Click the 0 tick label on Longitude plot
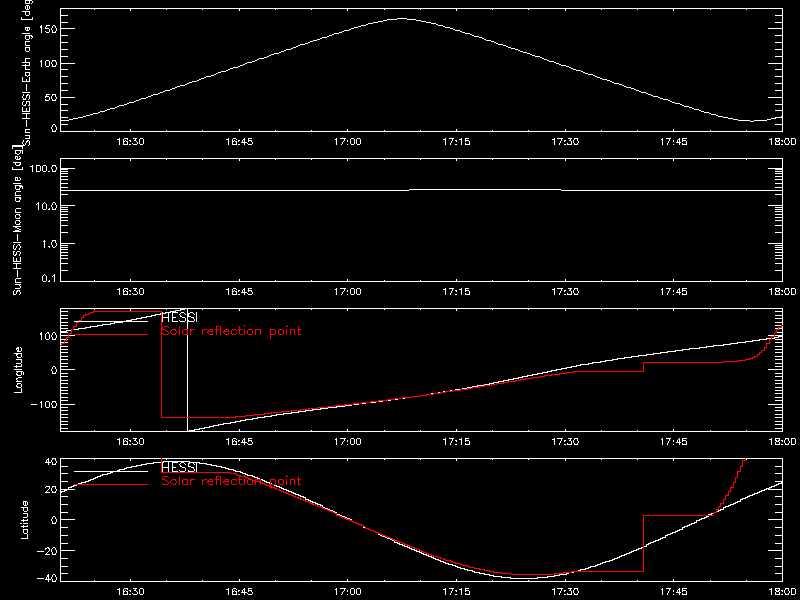Viewport: 800px width, 600px height. click(53, 369)
